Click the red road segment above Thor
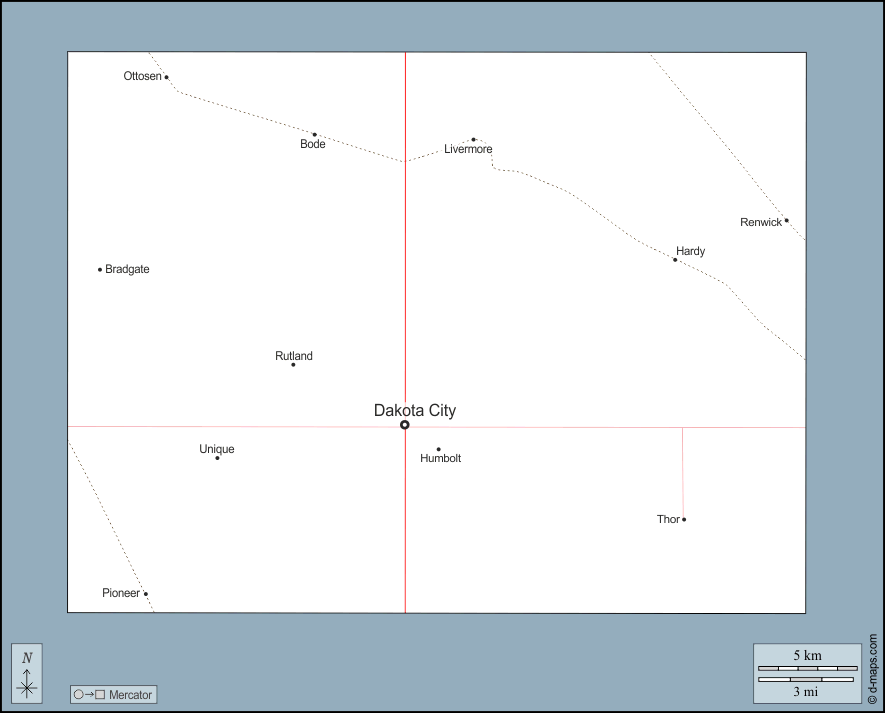Viewport: 885px width, 713px height. click(683, 470)
